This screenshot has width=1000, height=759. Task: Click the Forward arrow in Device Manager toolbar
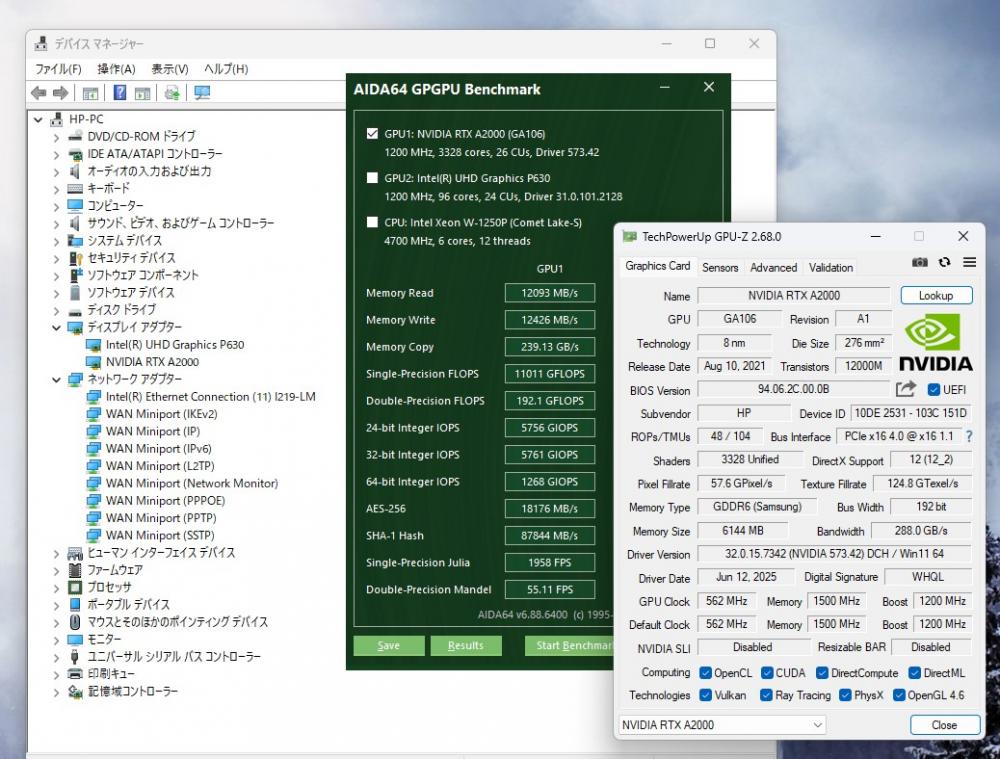point(61,93)
